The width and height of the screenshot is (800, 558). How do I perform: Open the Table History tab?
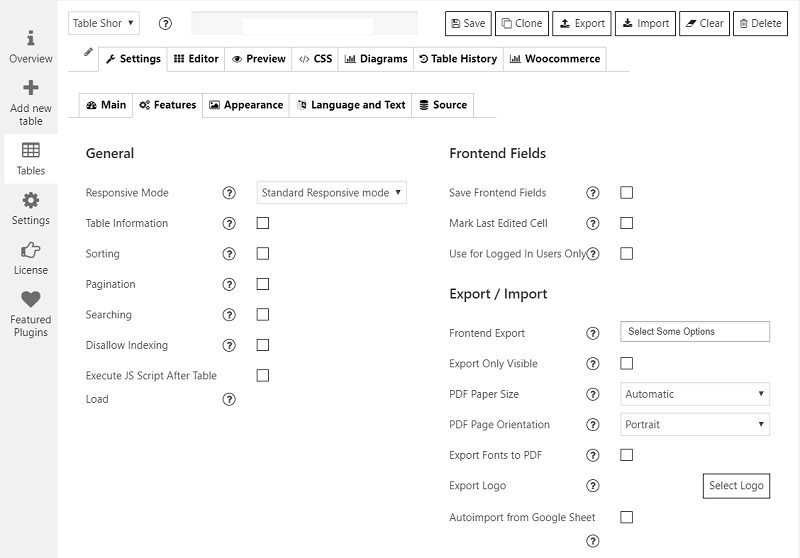click(457, 59)
